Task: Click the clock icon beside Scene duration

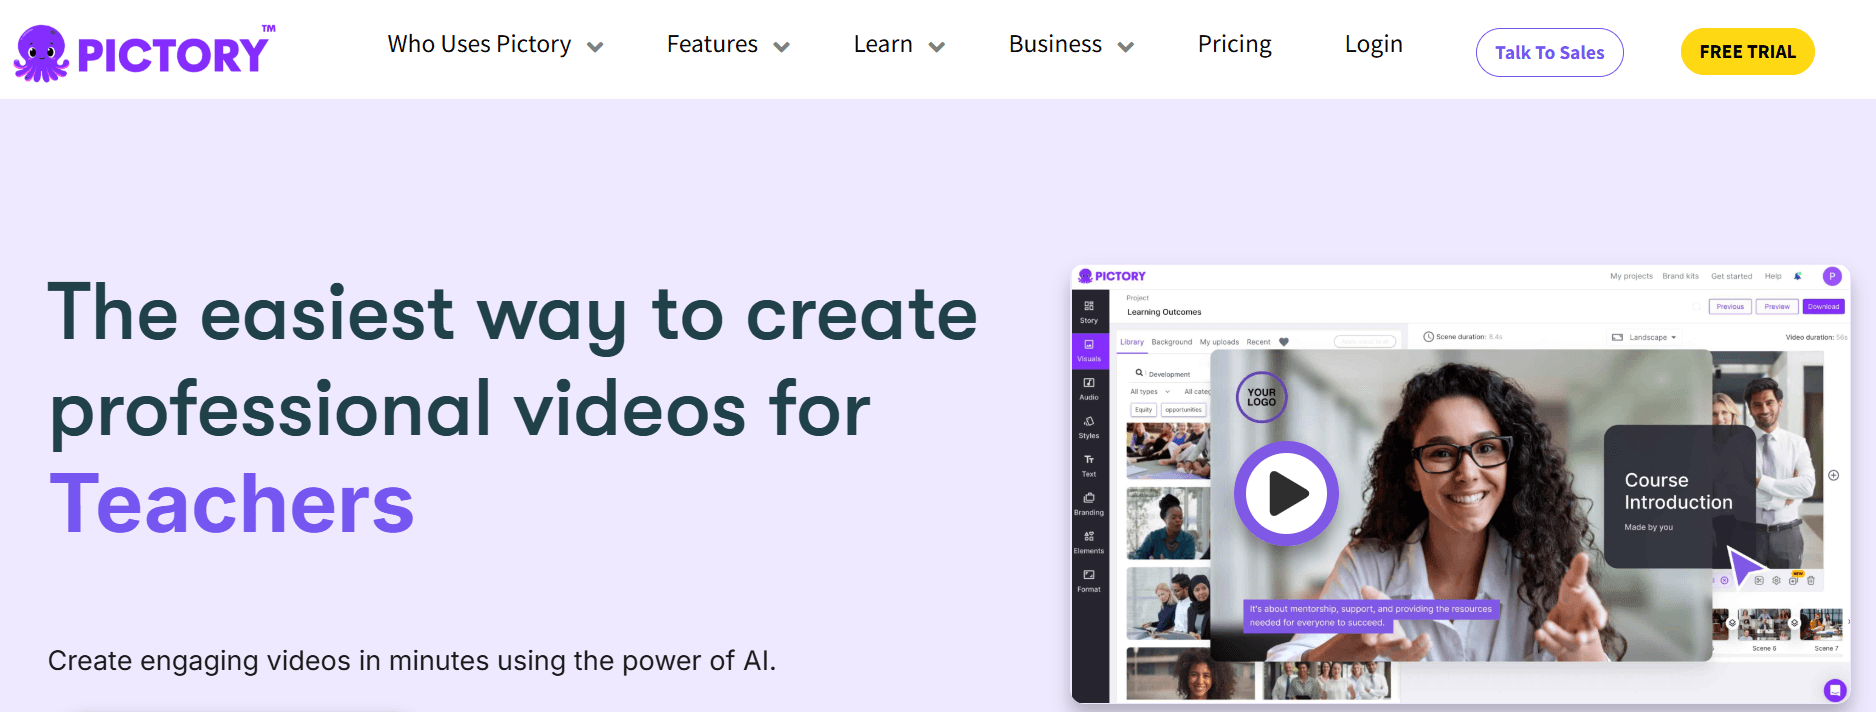Action: coord(1428,337)
